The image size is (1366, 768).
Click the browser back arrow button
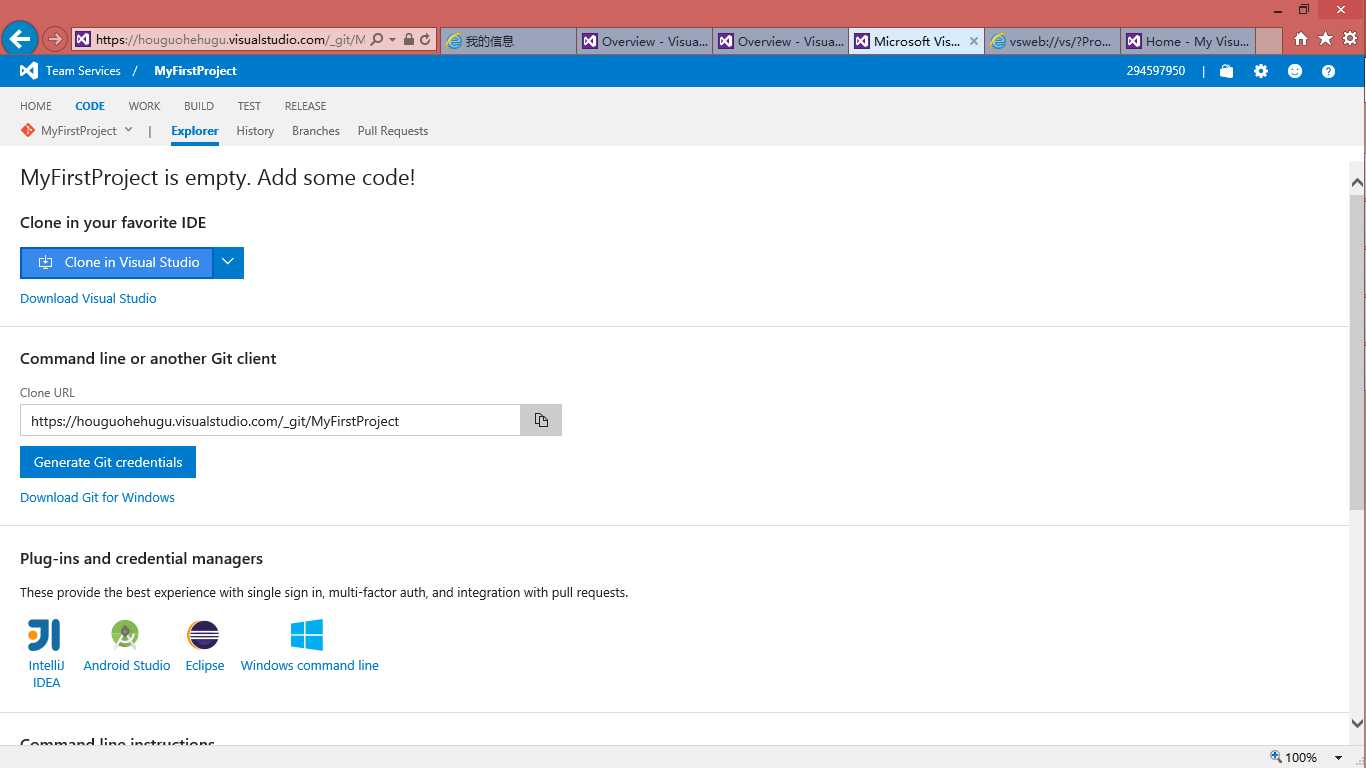20,39
